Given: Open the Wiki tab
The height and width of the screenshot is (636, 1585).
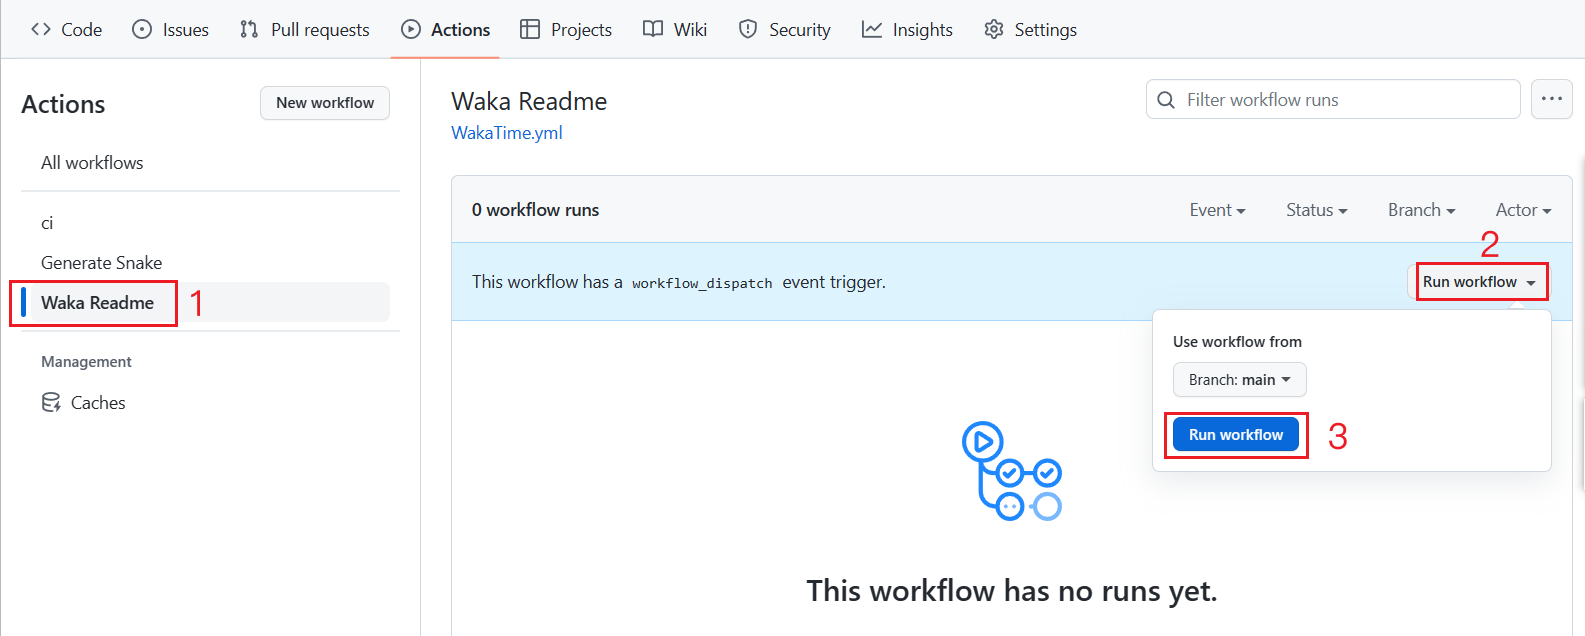Looking at the screenshot, I should [x=675, y=30].
